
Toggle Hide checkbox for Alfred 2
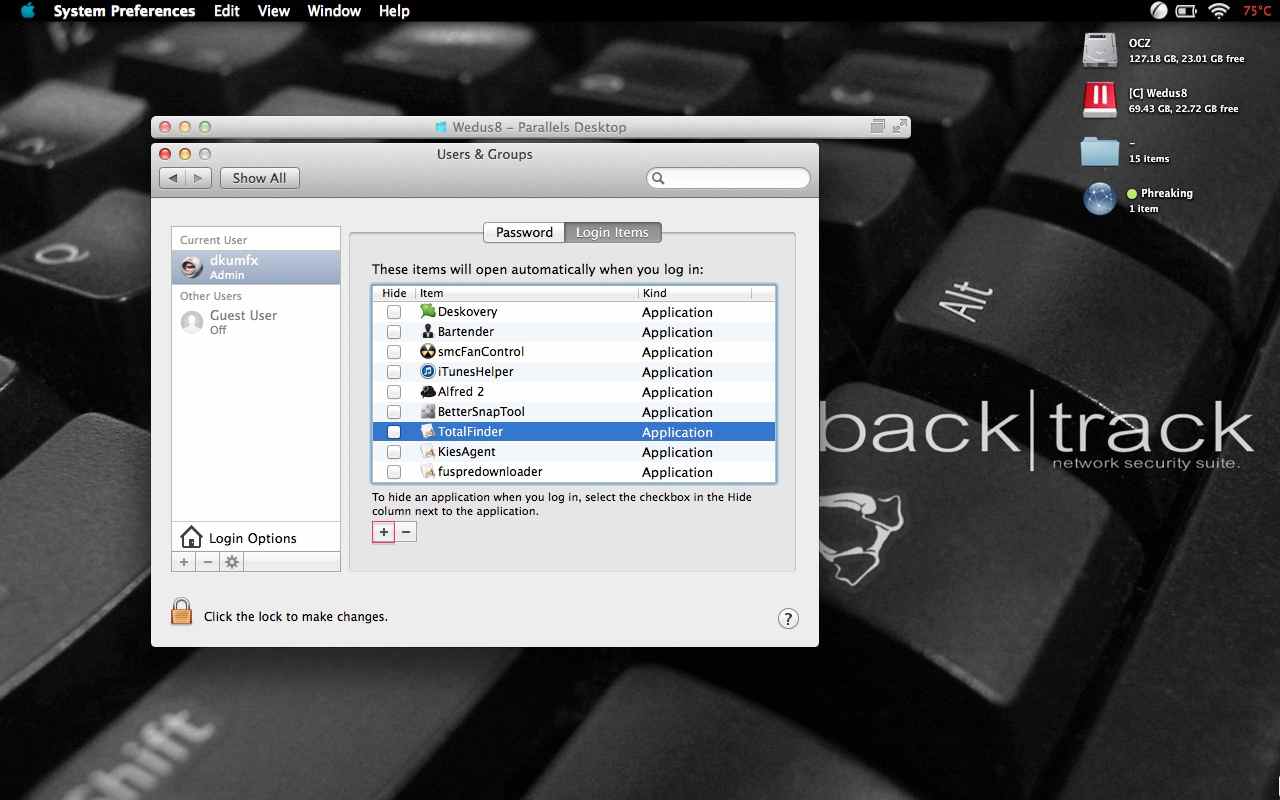coord(394,392)
